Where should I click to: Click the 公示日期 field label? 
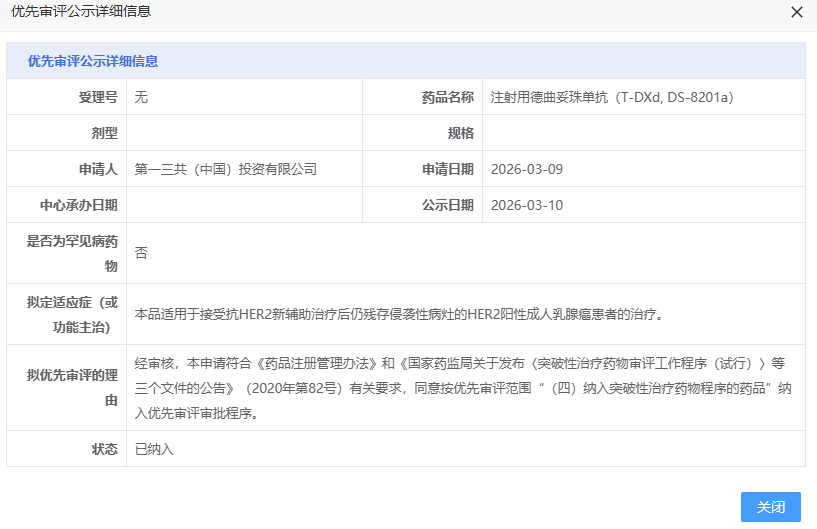(x=447, y=205)
